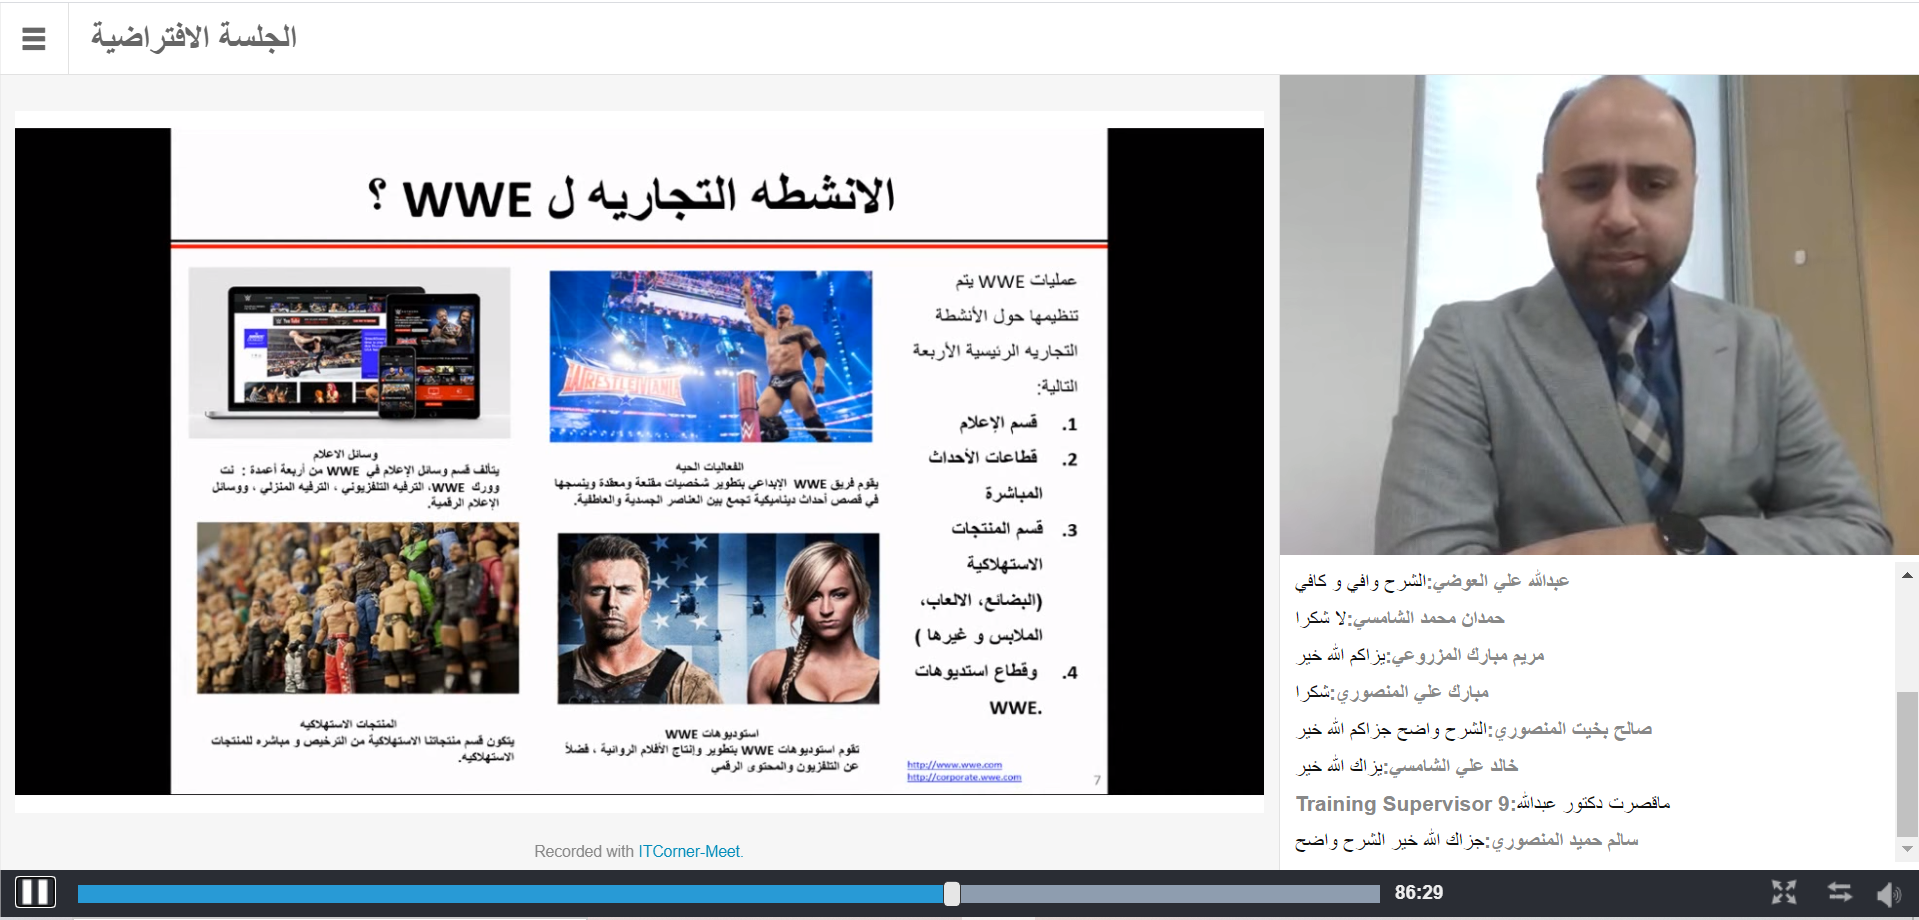Image resolution: width=1919 pixels, height=920 pixels.
Task: Click the WrestleMania image on slide
Action: 711,356
